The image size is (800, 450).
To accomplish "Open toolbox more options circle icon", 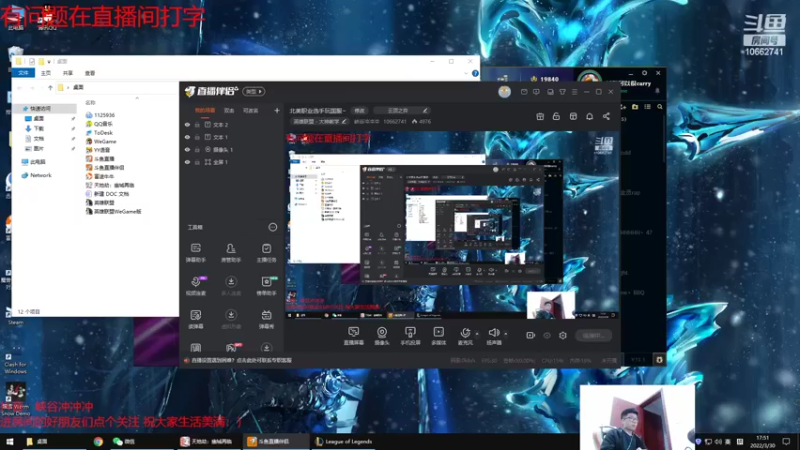I will [x=273, y=227].
